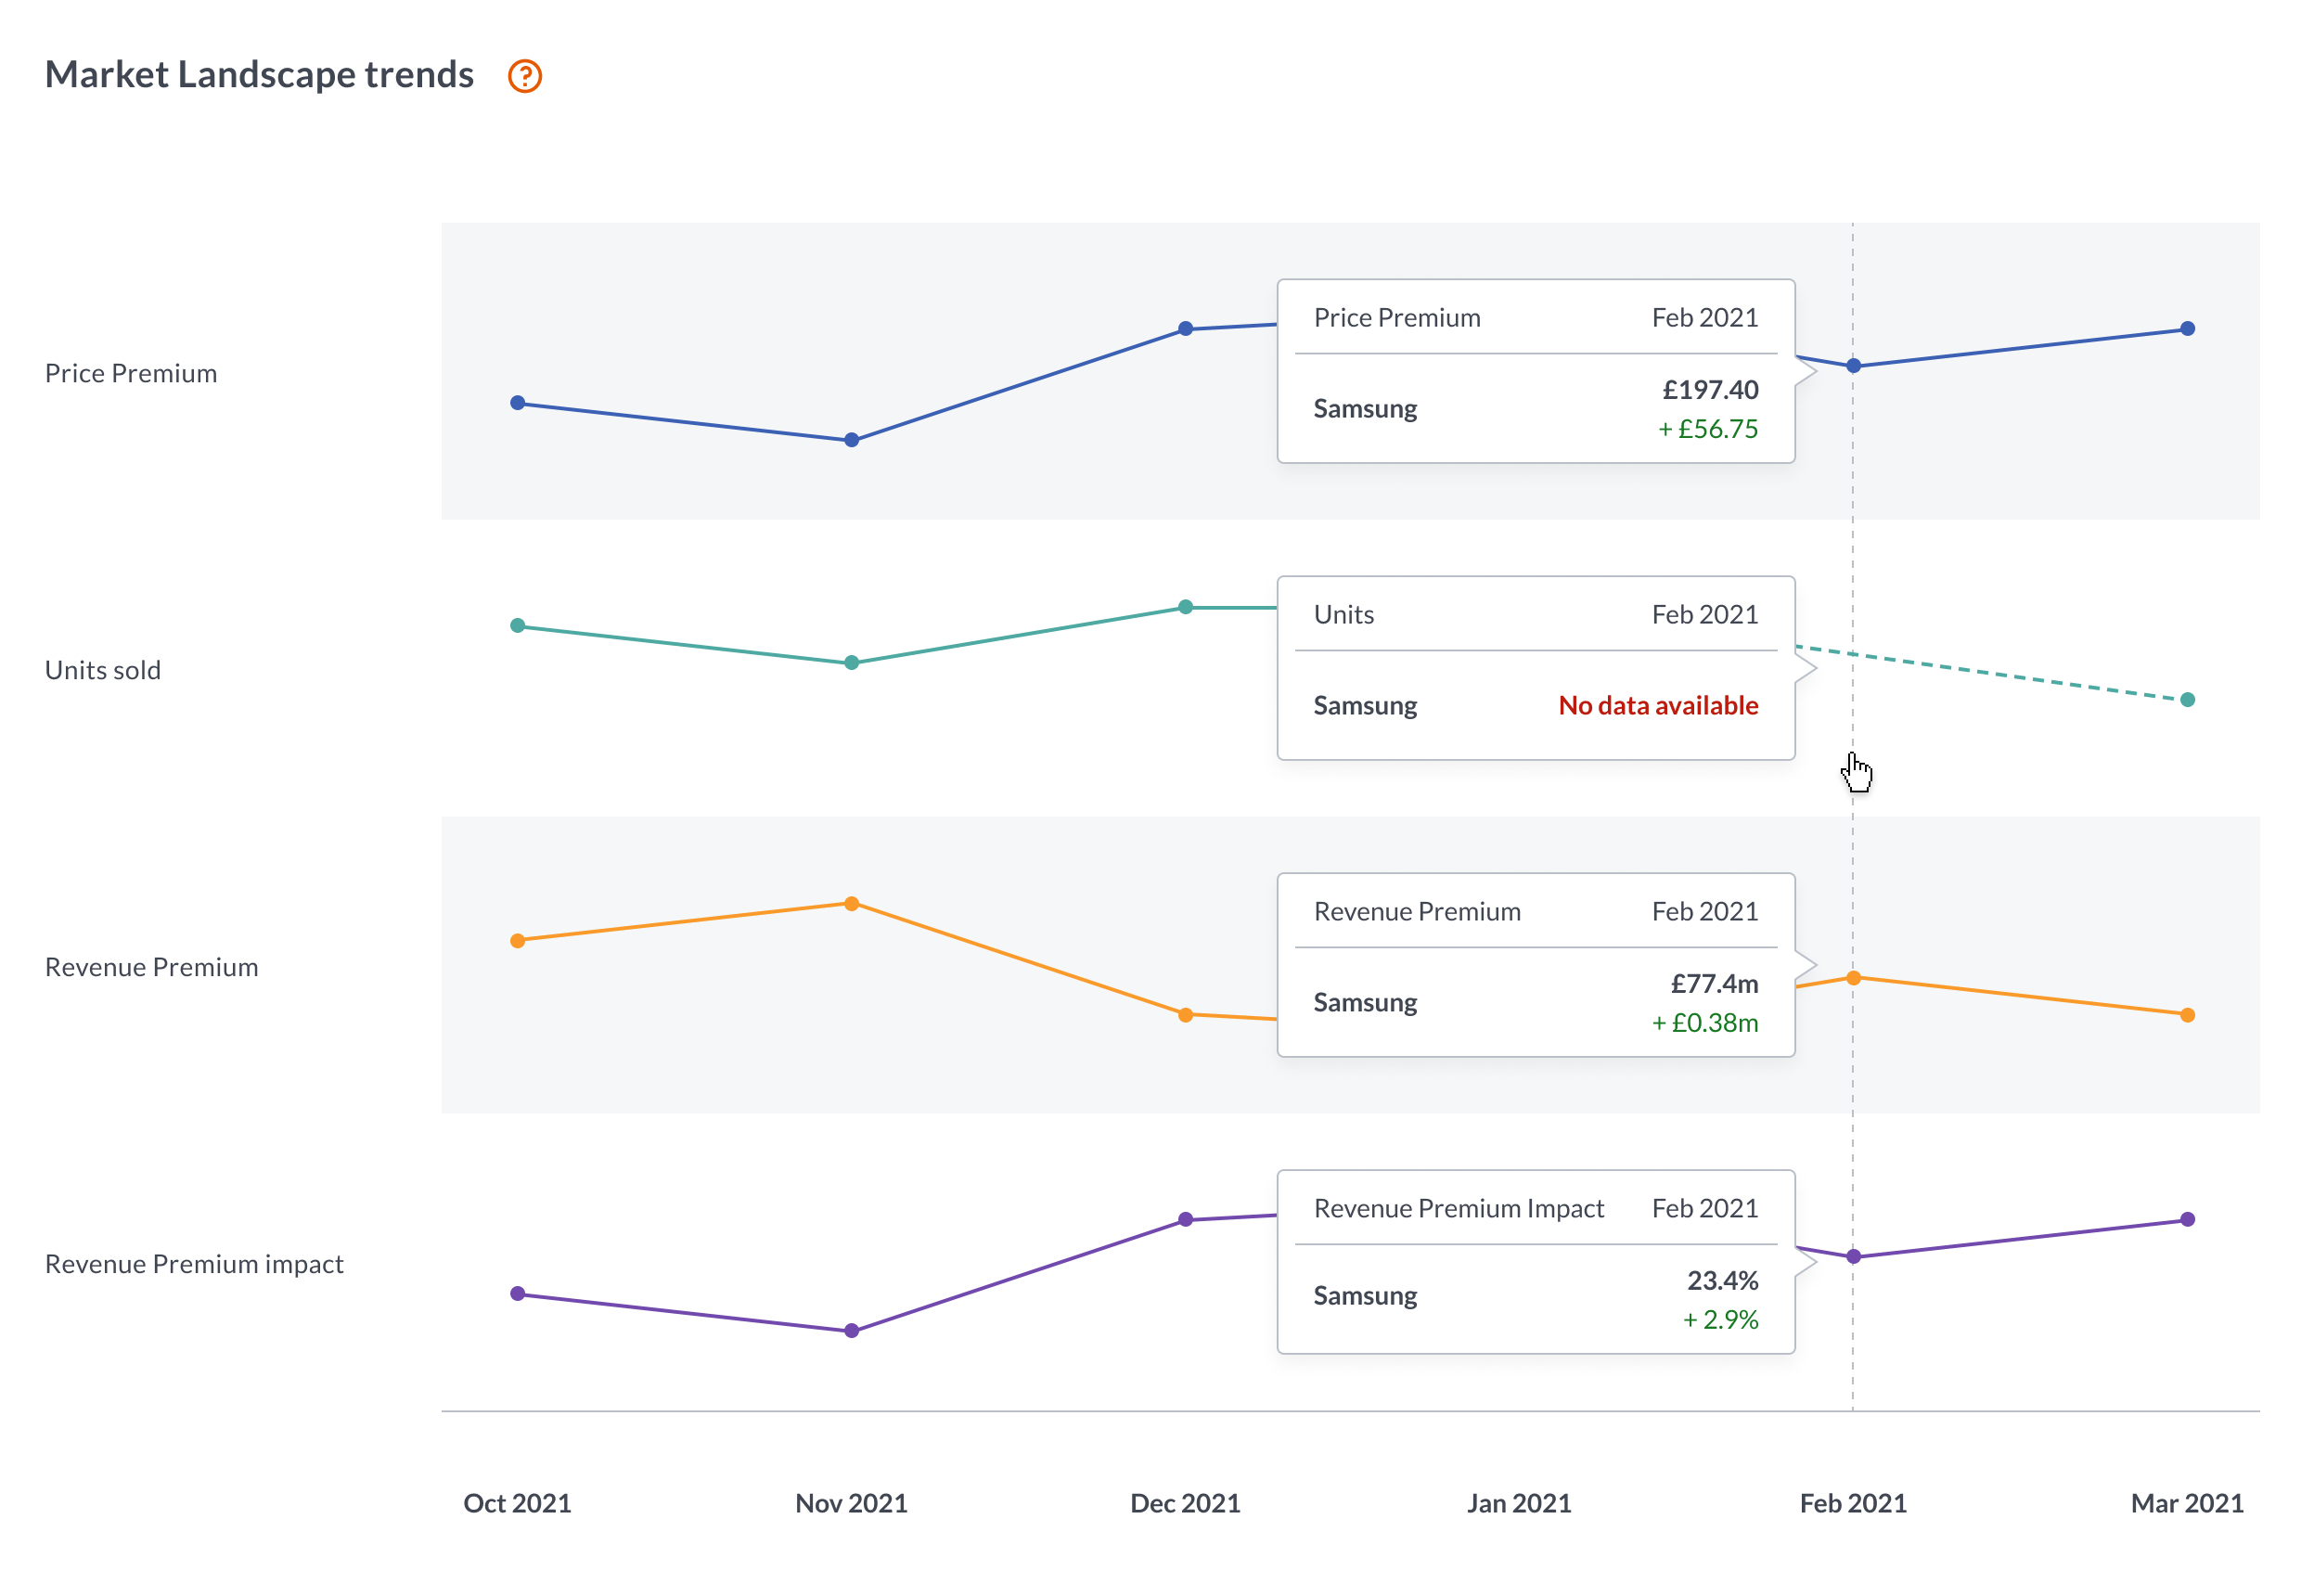Viewport: 2301px width, 1596px height.
Task: Click the Price Premium row label
Action: pyautogui.click(x=131, y=373)
